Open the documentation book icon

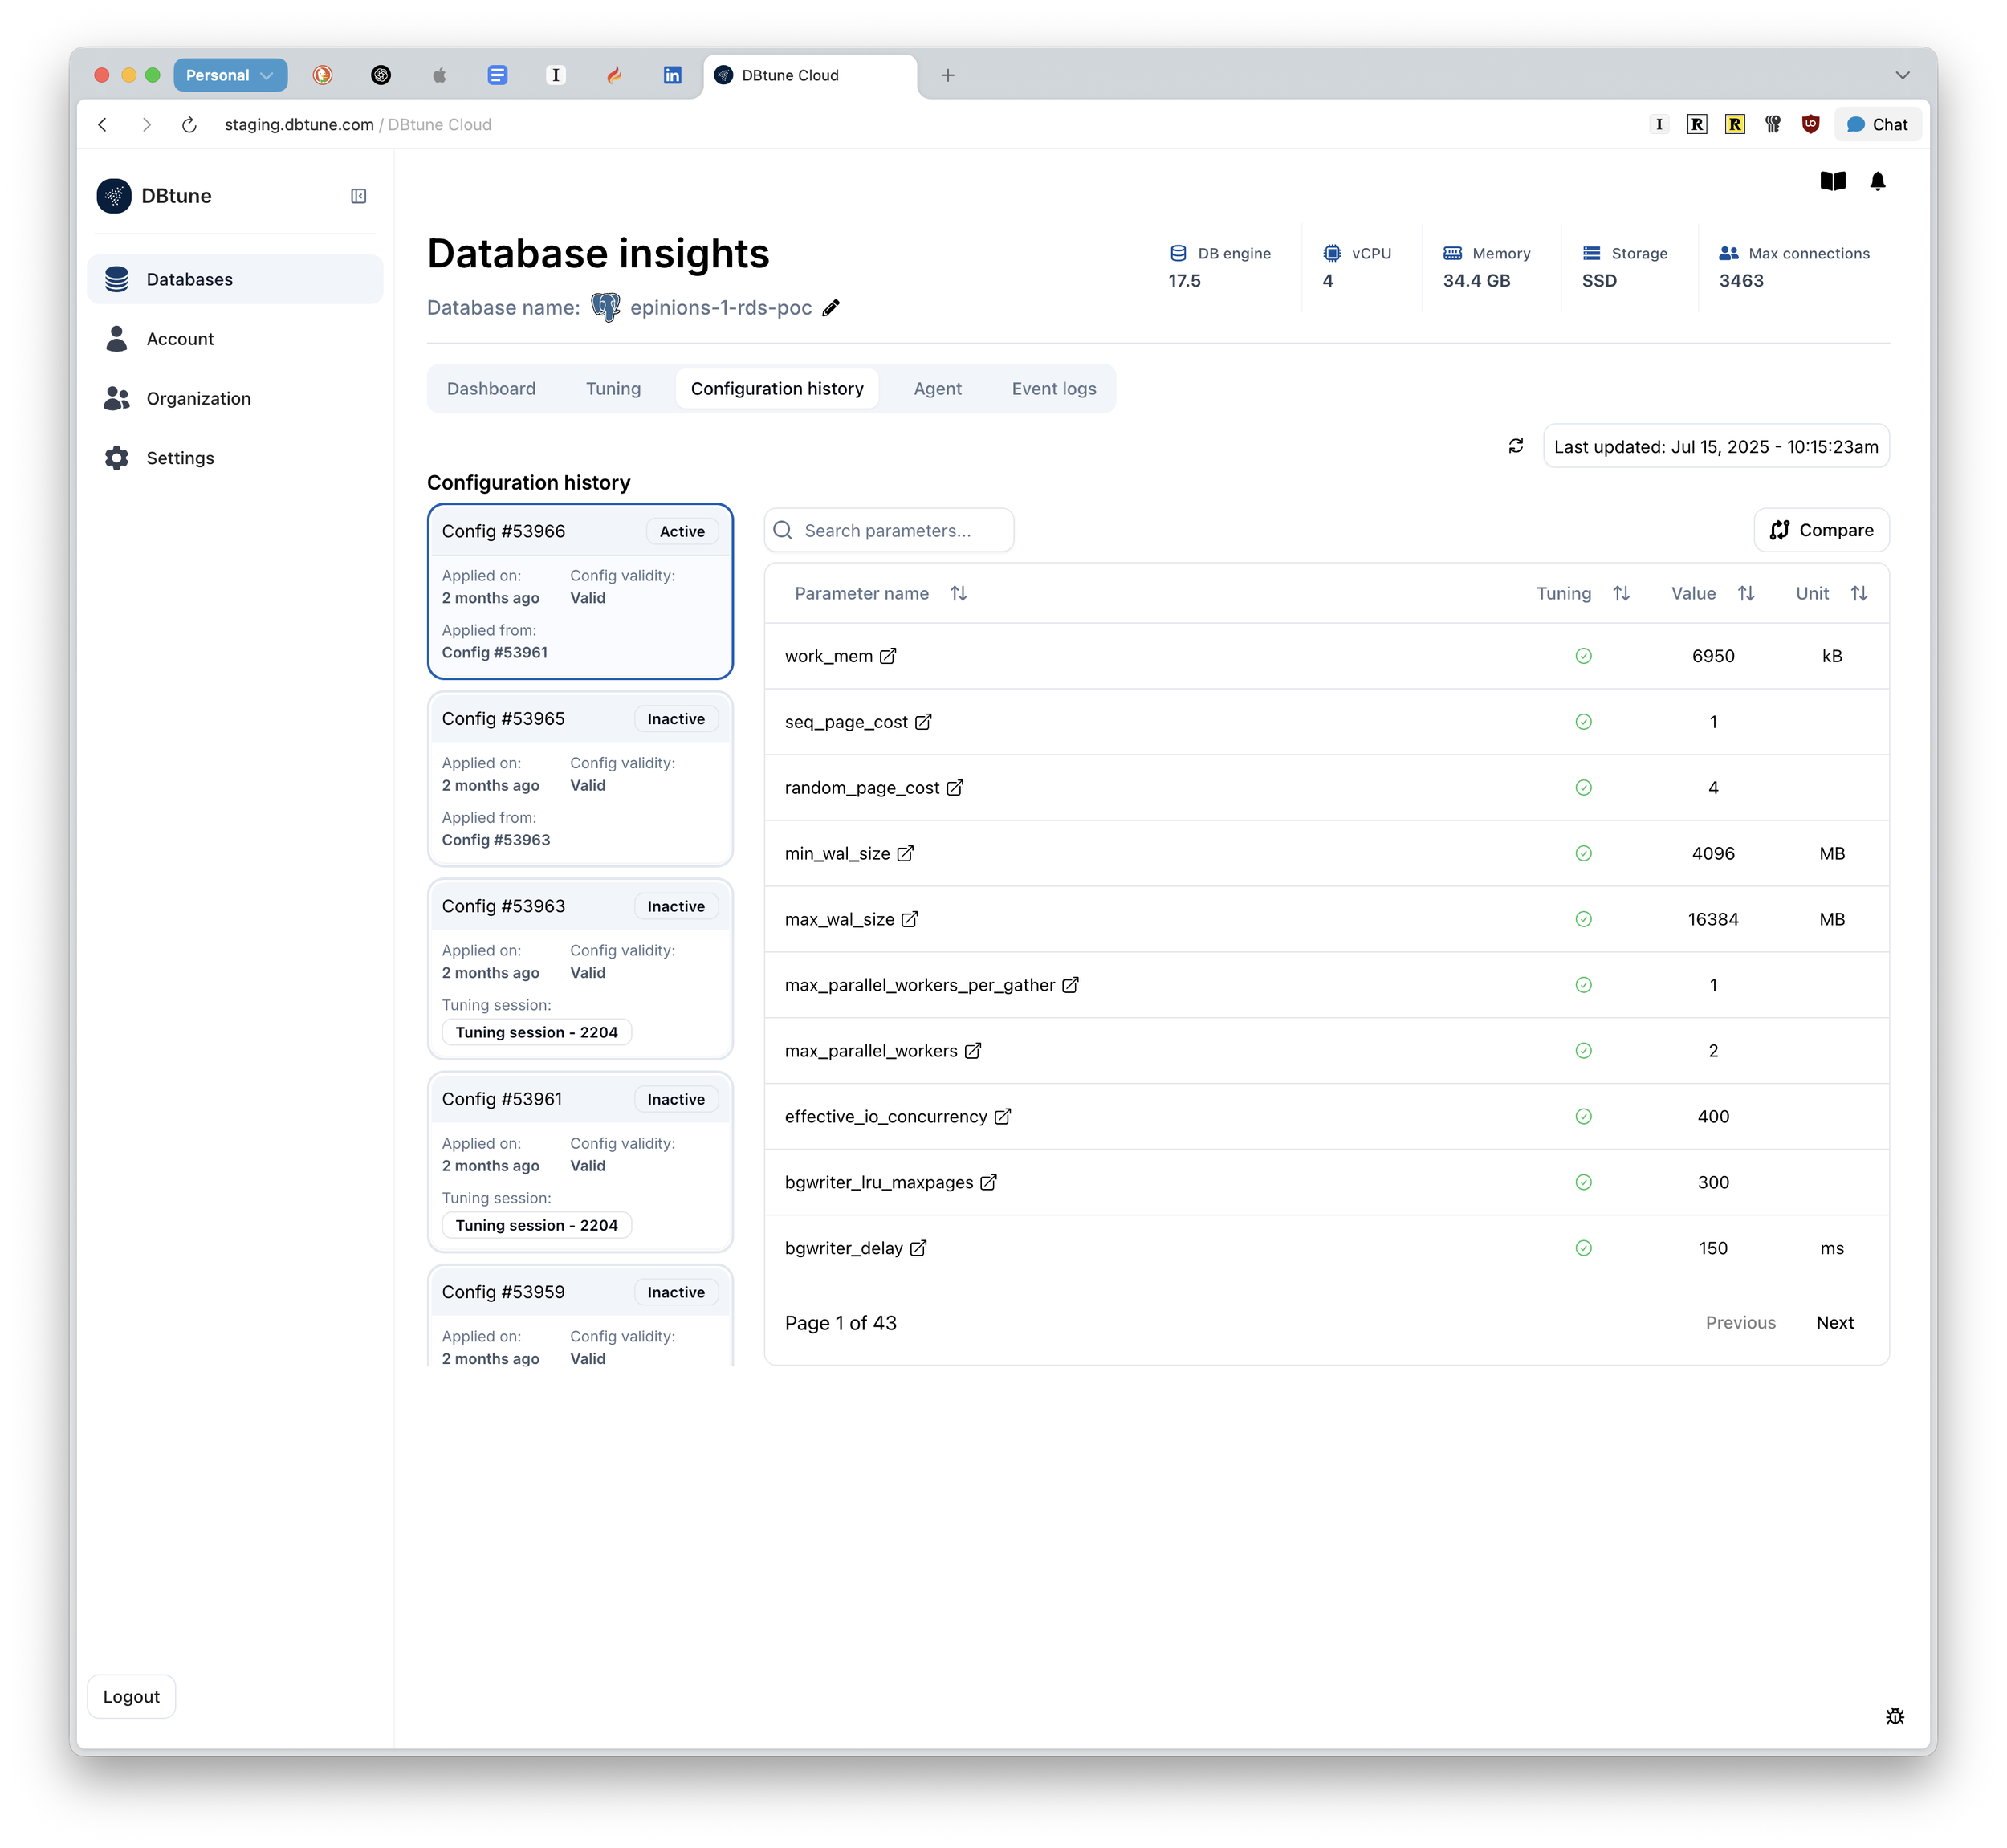point(1832,181)
